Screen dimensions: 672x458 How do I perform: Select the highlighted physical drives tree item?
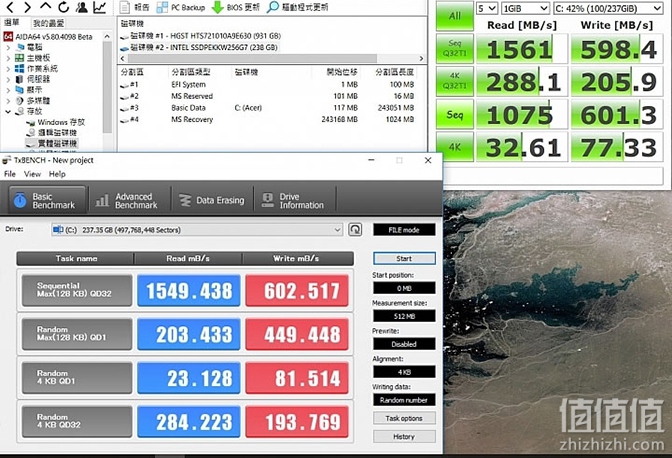tap(52, 144)
